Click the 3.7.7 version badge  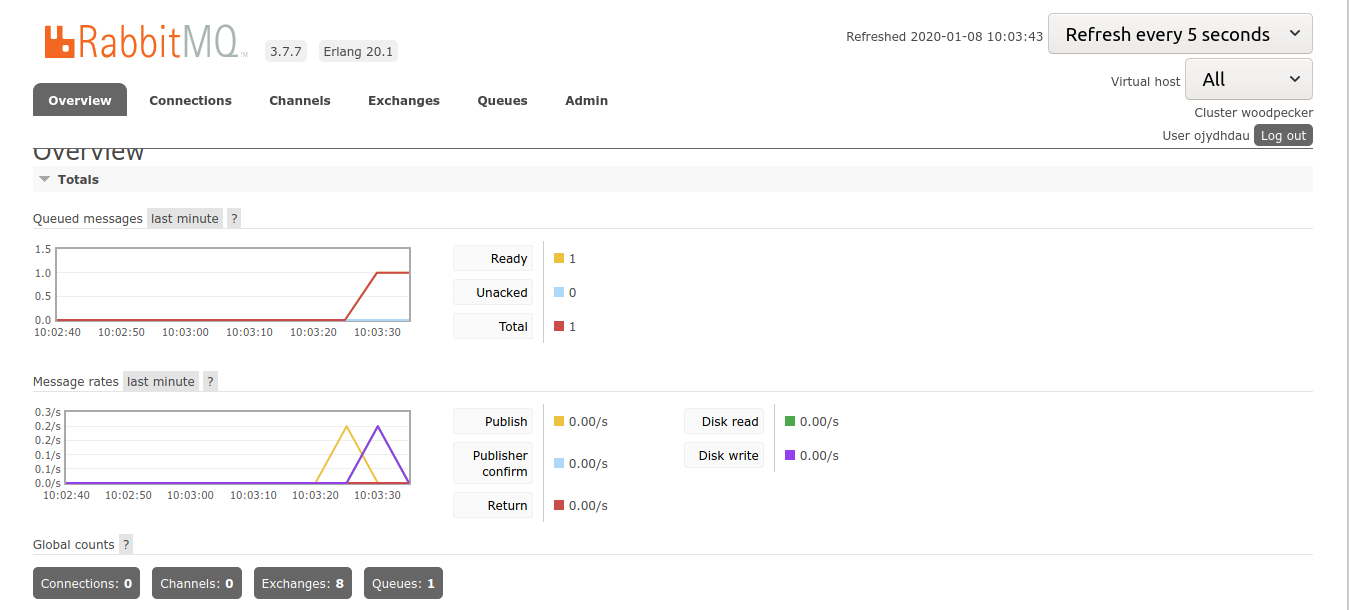coord(286,51)
